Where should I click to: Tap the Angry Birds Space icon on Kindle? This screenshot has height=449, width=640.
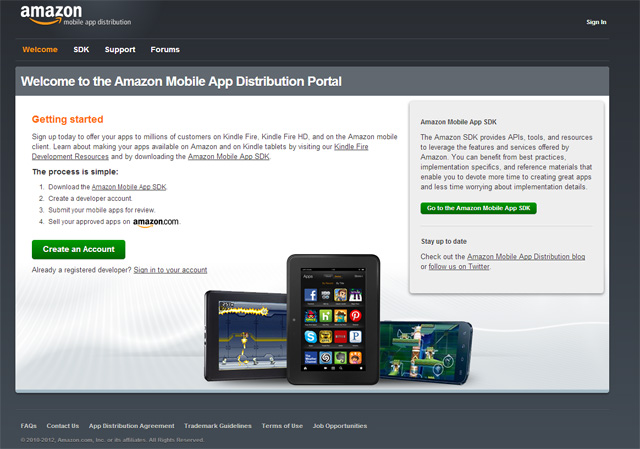pyautogui.click(x=311, y=316)
